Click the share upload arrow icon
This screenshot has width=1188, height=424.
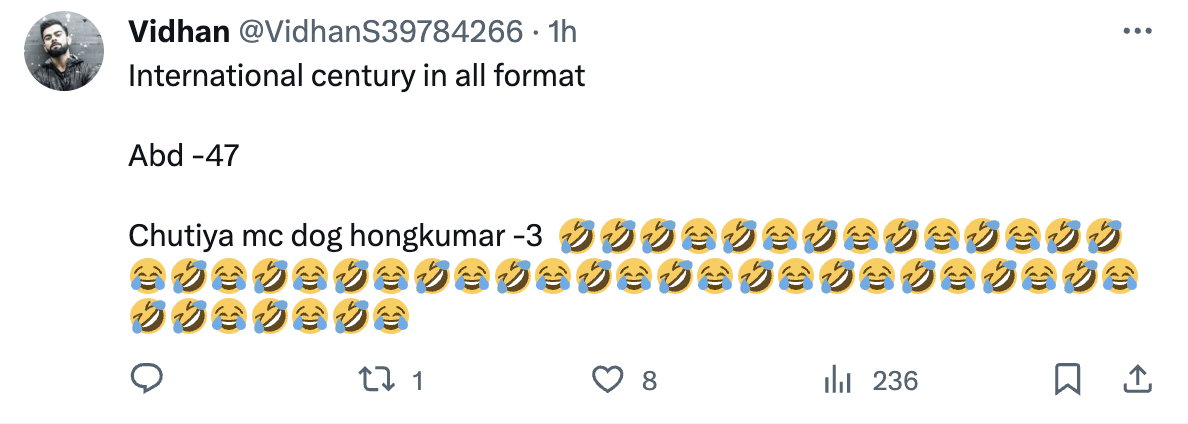[1137, 379]
